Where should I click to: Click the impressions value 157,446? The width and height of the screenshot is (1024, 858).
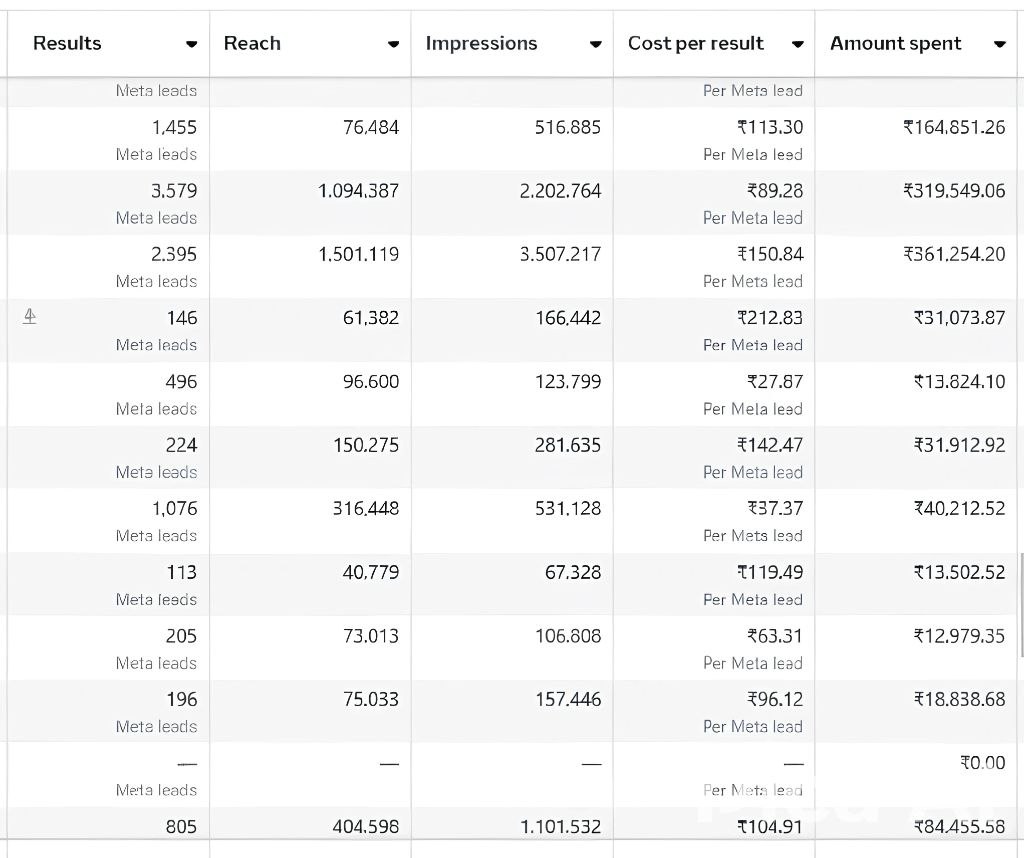coord(567,699)
